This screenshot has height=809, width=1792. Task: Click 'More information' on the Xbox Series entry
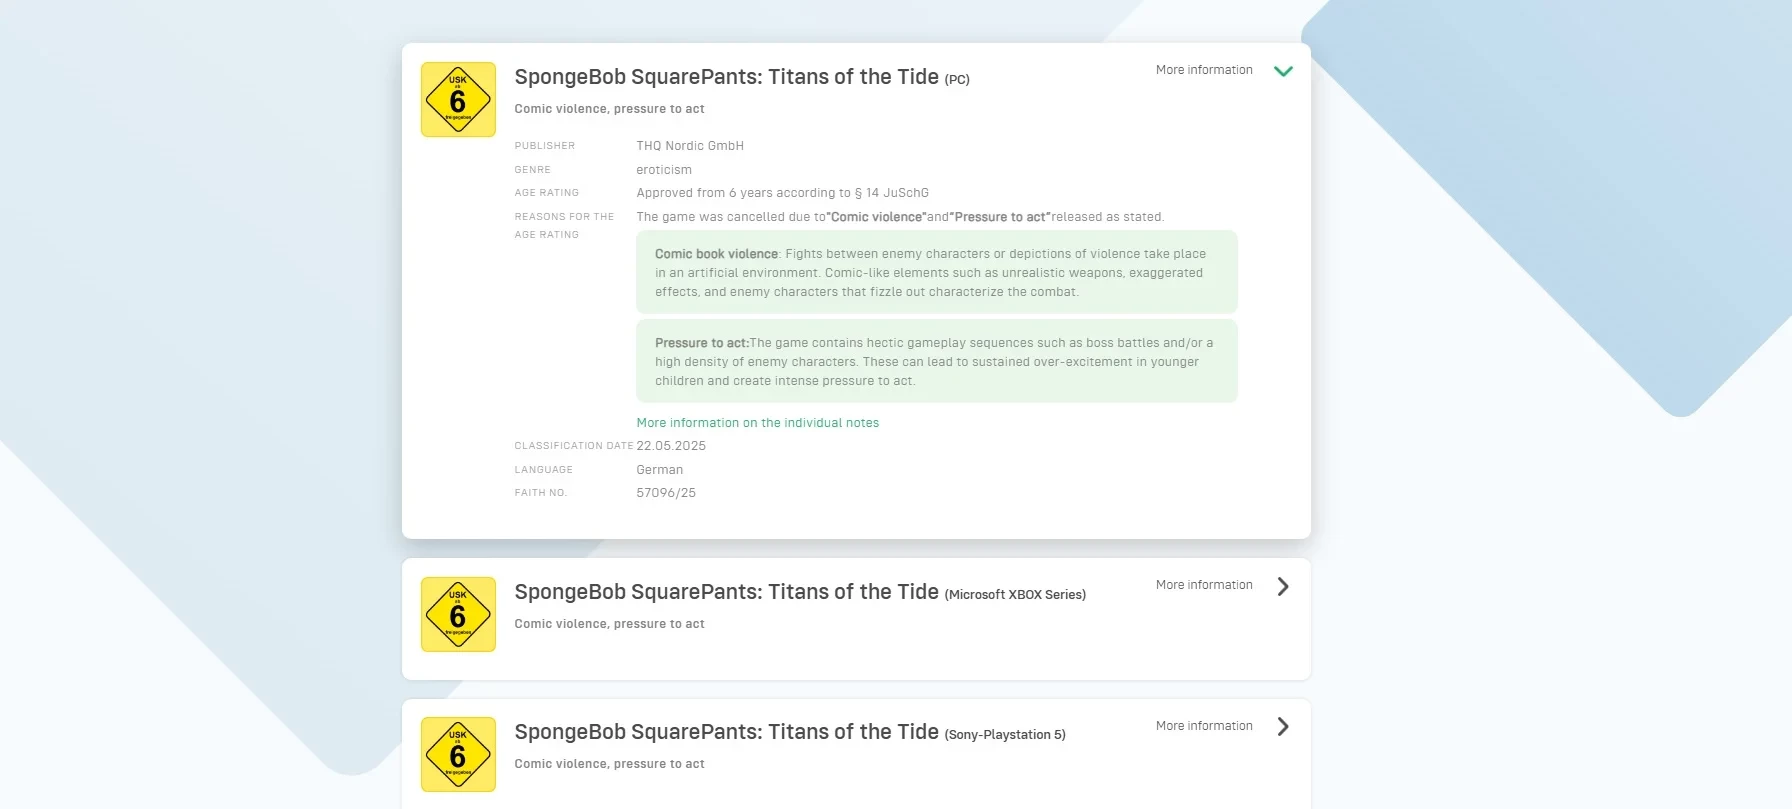click(1204, 585)
